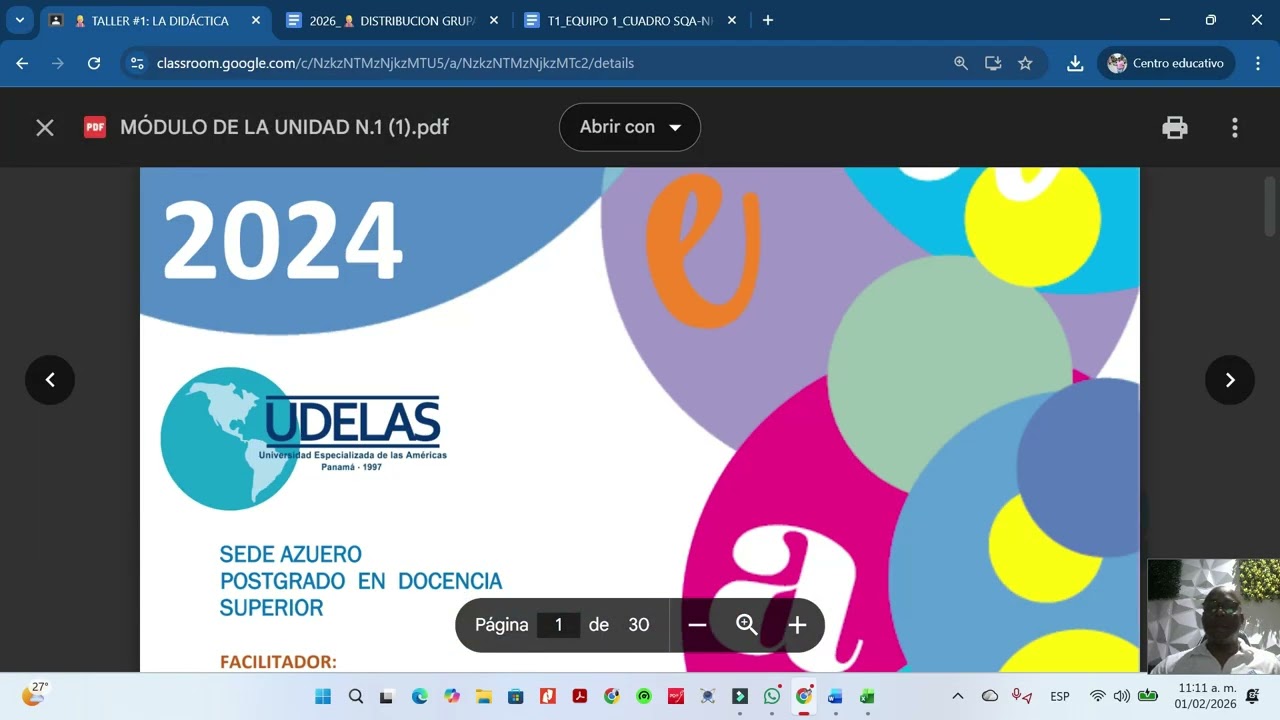Open Task View on taskbar
Viewport: 1280px width, 720px height.
click(387, 696)
